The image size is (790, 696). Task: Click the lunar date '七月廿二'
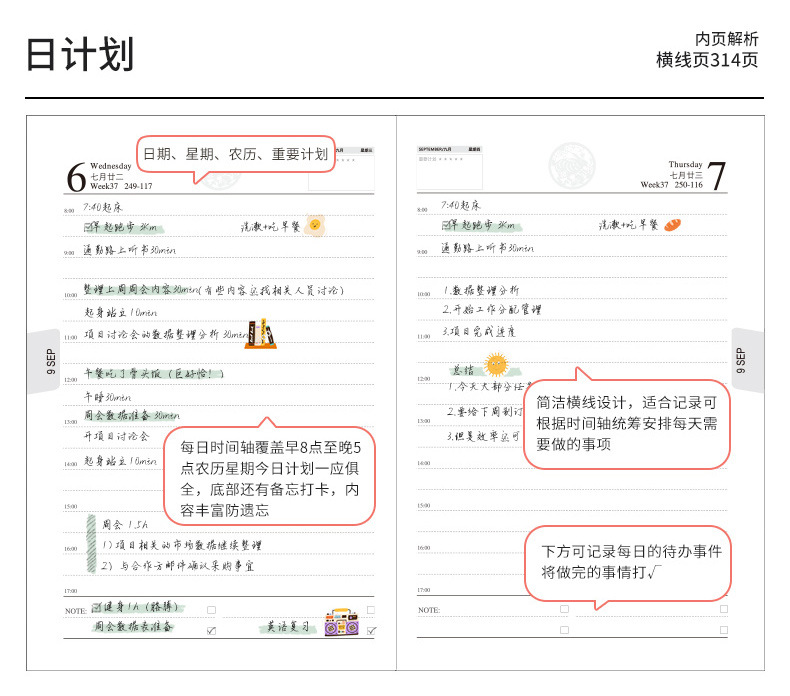107,176
